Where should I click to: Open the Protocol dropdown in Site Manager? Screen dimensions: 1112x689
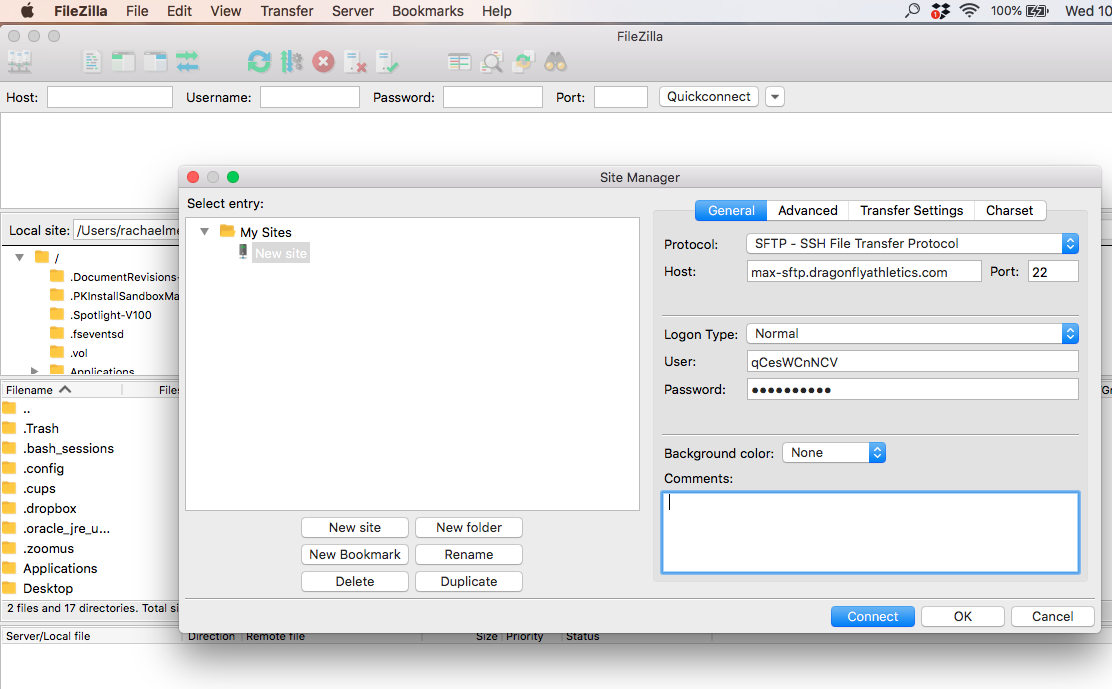click(x=912, y=243)
